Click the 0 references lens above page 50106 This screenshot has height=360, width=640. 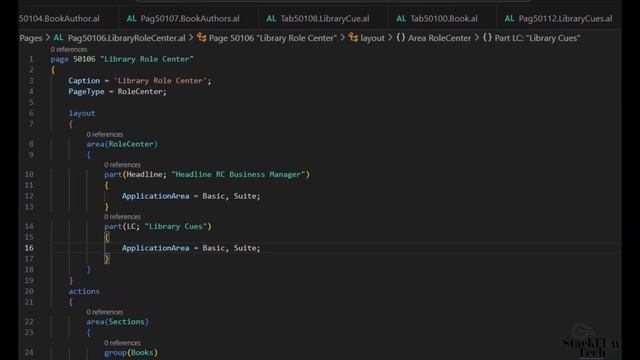point(69,49)
